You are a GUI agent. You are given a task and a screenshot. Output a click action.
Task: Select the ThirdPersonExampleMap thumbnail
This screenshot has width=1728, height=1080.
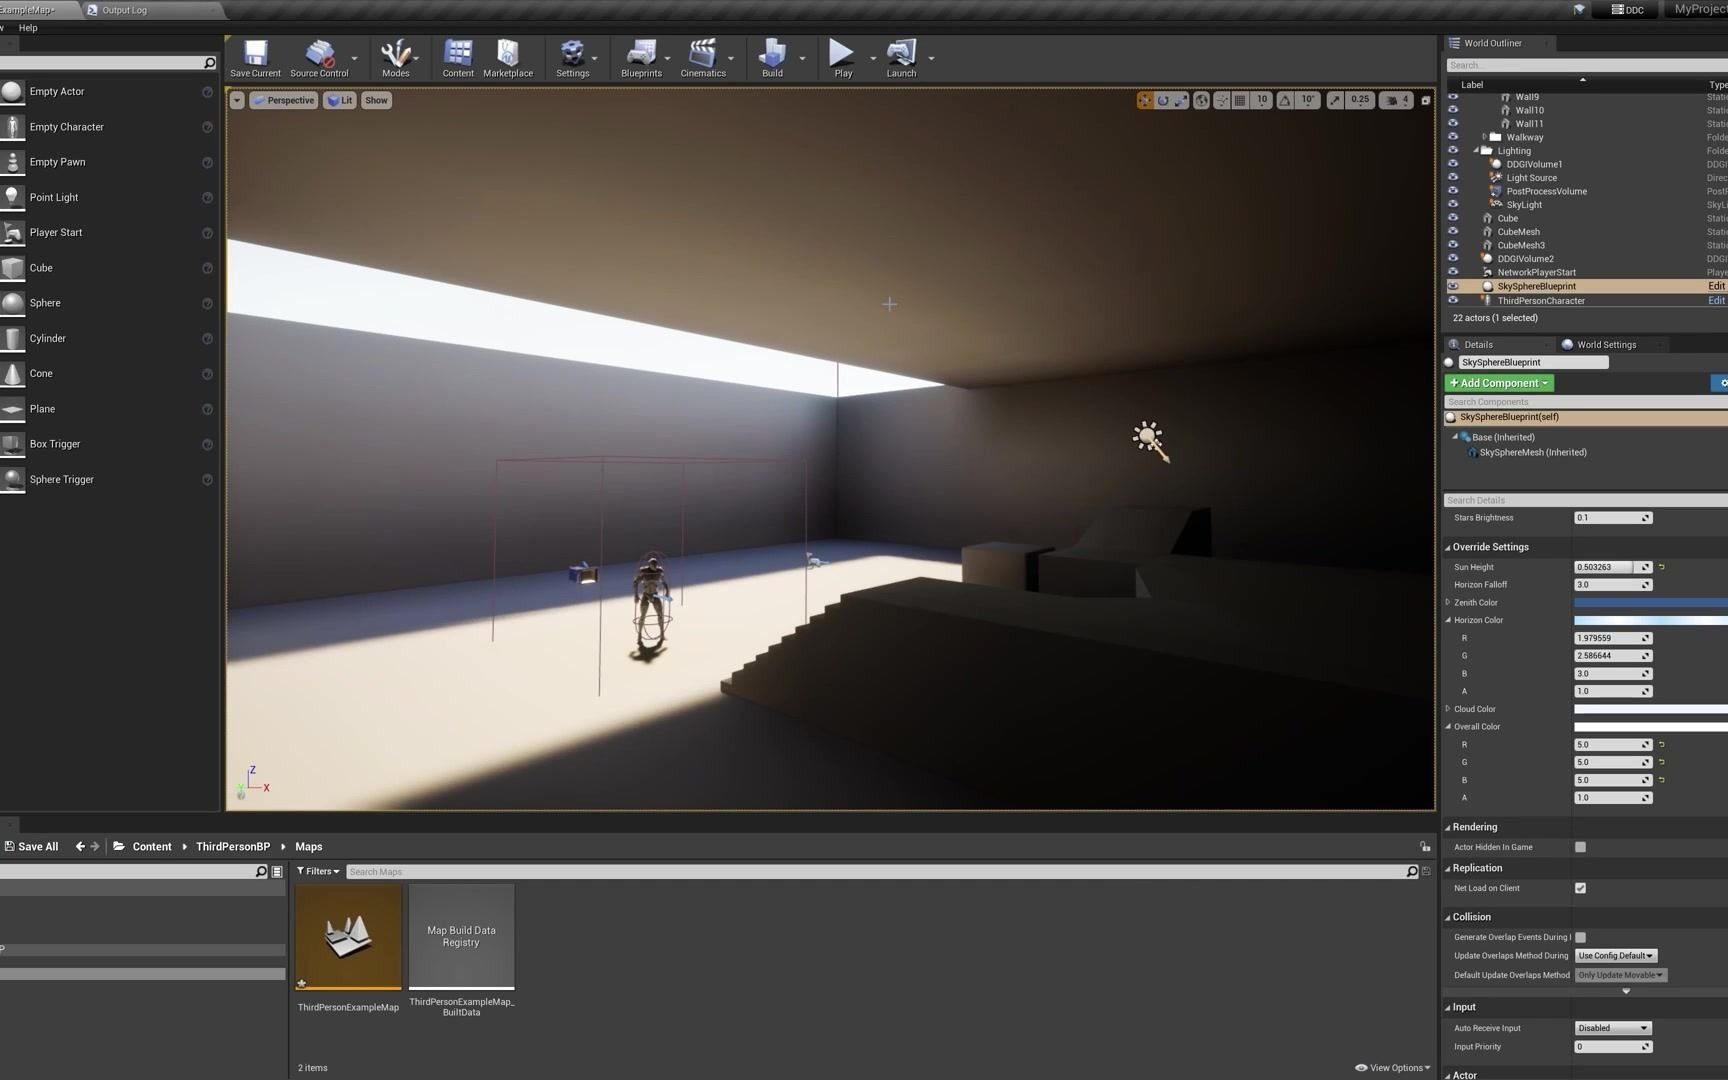pyautogui.click(x=348, y=936)
